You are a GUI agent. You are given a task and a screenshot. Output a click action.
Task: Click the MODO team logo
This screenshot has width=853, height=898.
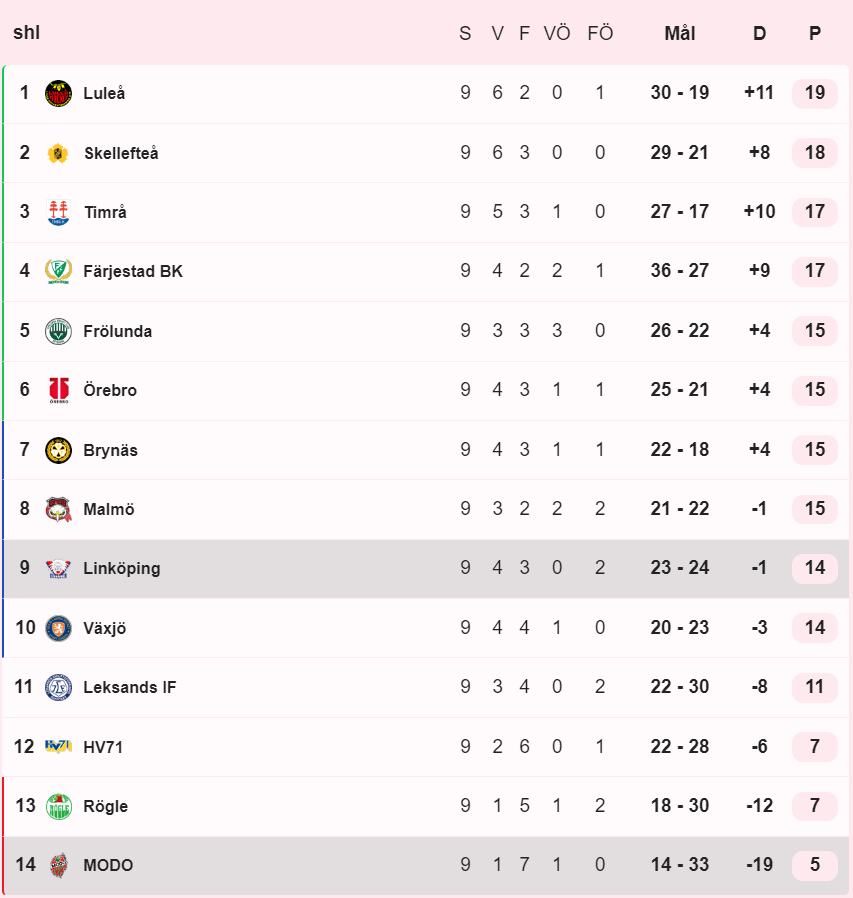pyautogui.click(x=58, y=865)
